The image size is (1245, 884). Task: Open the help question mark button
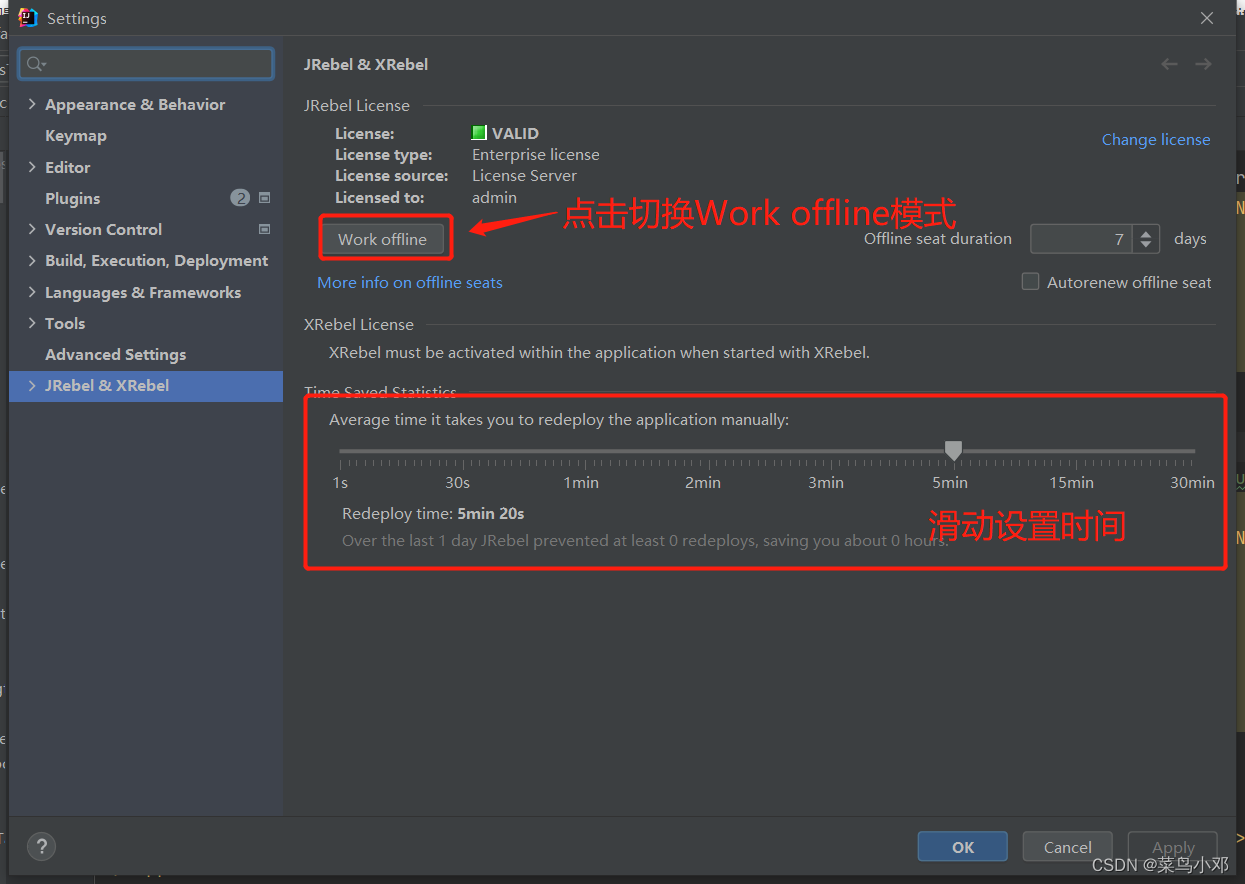(x=41, y=846)
